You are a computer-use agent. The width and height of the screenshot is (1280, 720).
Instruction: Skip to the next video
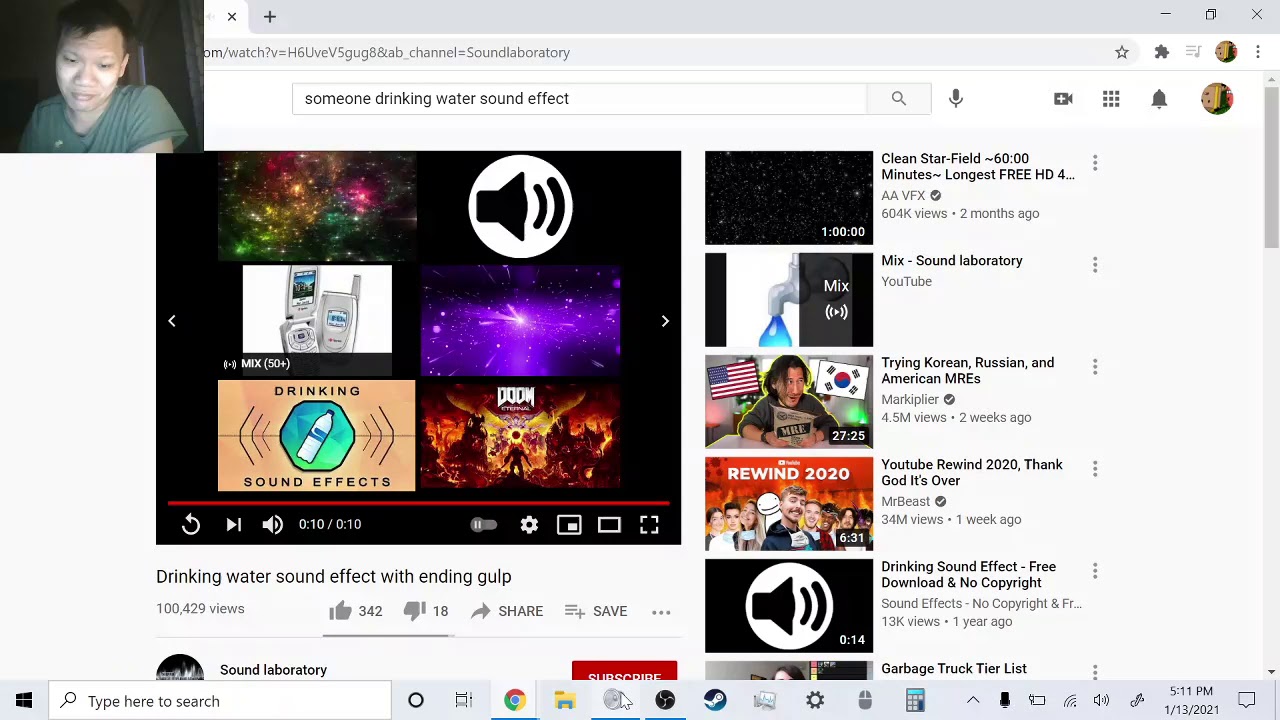click(233, 524)
